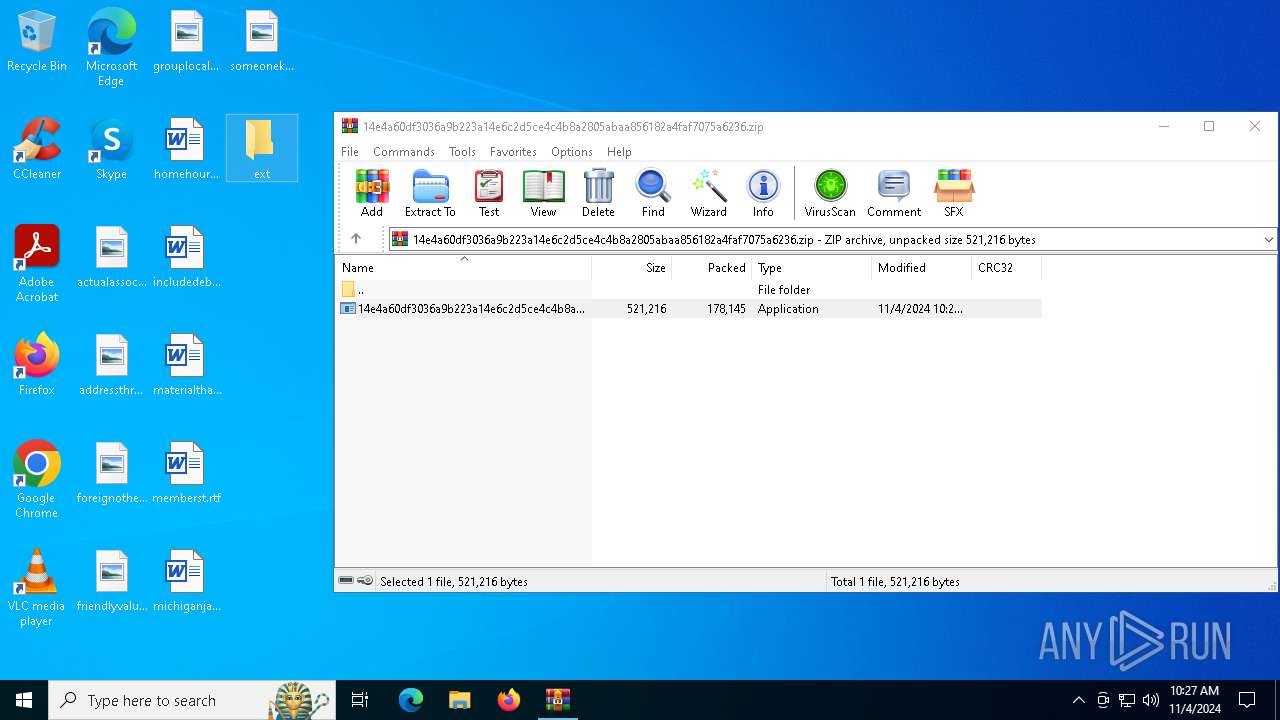Click the taskbar clock showing 10:27 AM
1280x720 pixels.
click(1195, 700)
